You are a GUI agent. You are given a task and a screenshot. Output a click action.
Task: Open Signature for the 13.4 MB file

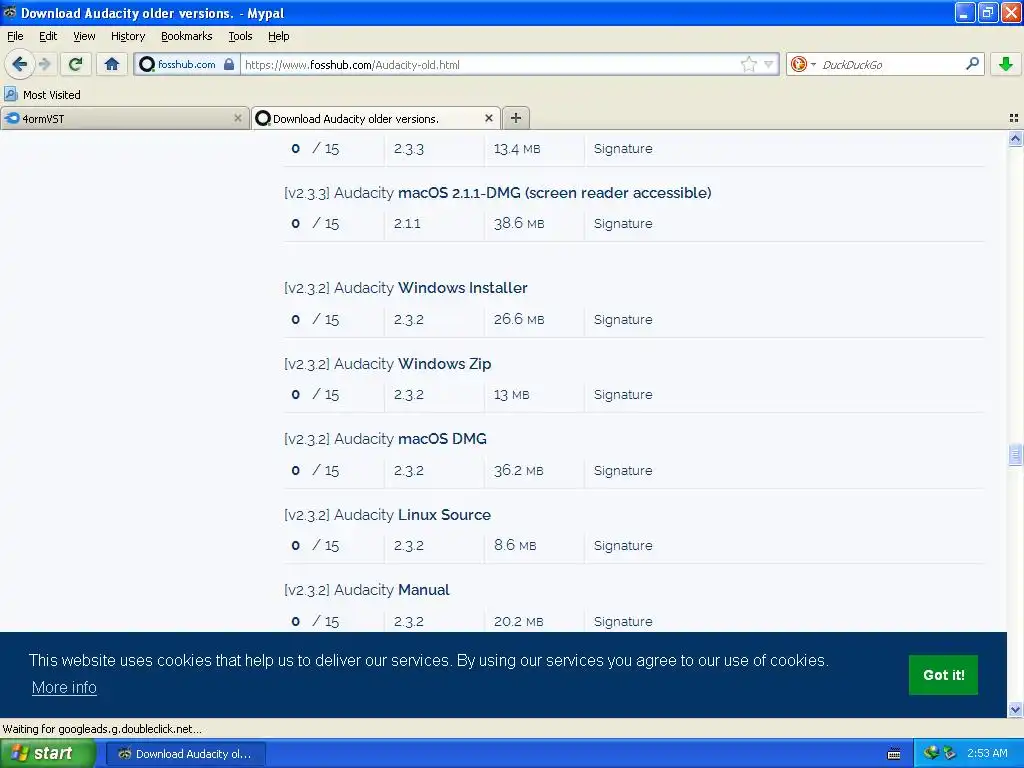point(623,149)
